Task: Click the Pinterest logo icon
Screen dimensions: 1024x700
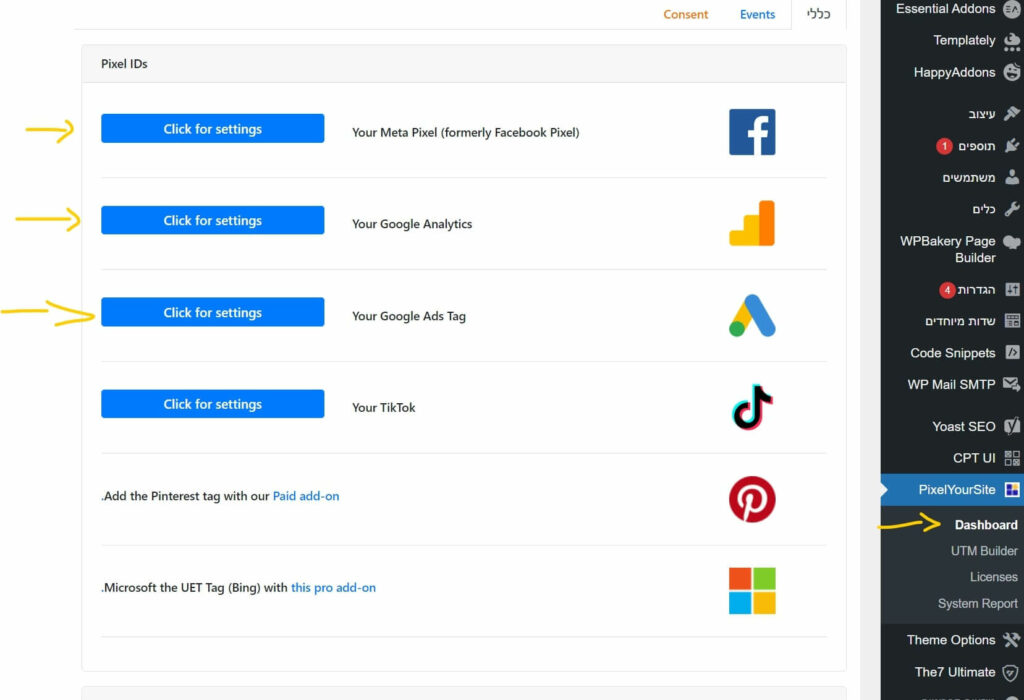Action: click(x=752, y=499)
